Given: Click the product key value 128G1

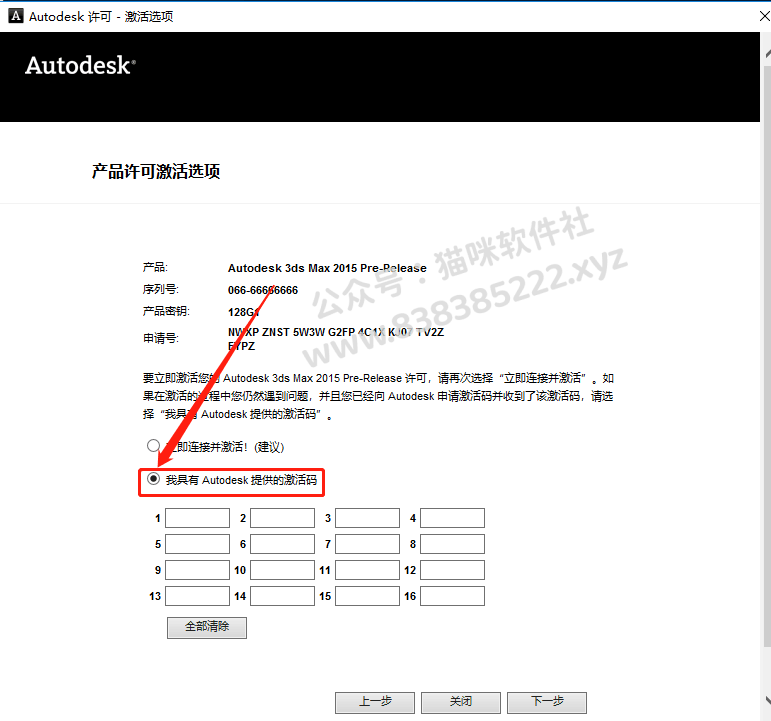Looking at the screenshot, I should pyautogui.click(x=243, y=312).
